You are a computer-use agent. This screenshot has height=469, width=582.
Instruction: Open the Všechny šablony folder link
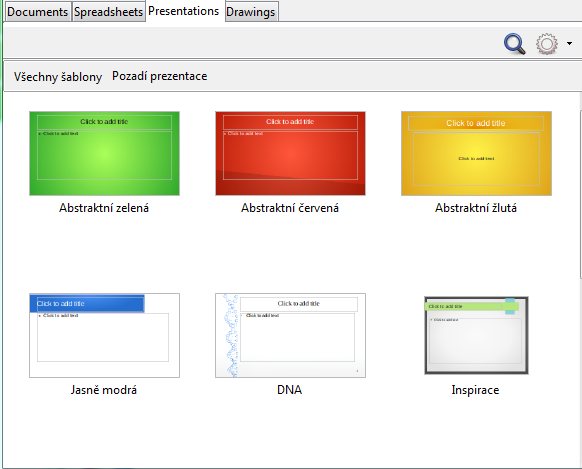pos(58,77)
